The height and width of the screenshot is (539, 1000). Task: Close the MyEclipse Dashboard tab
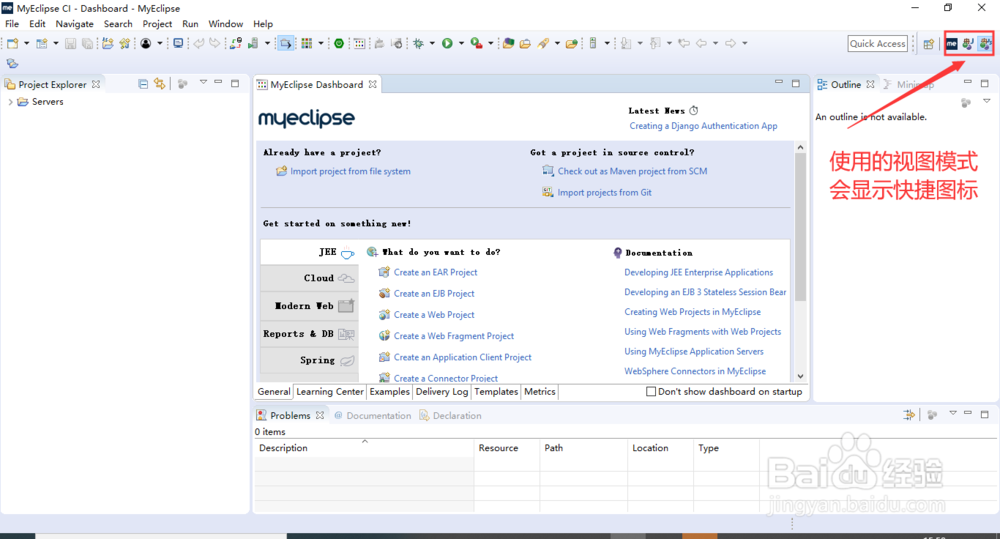tap(372, 84)
